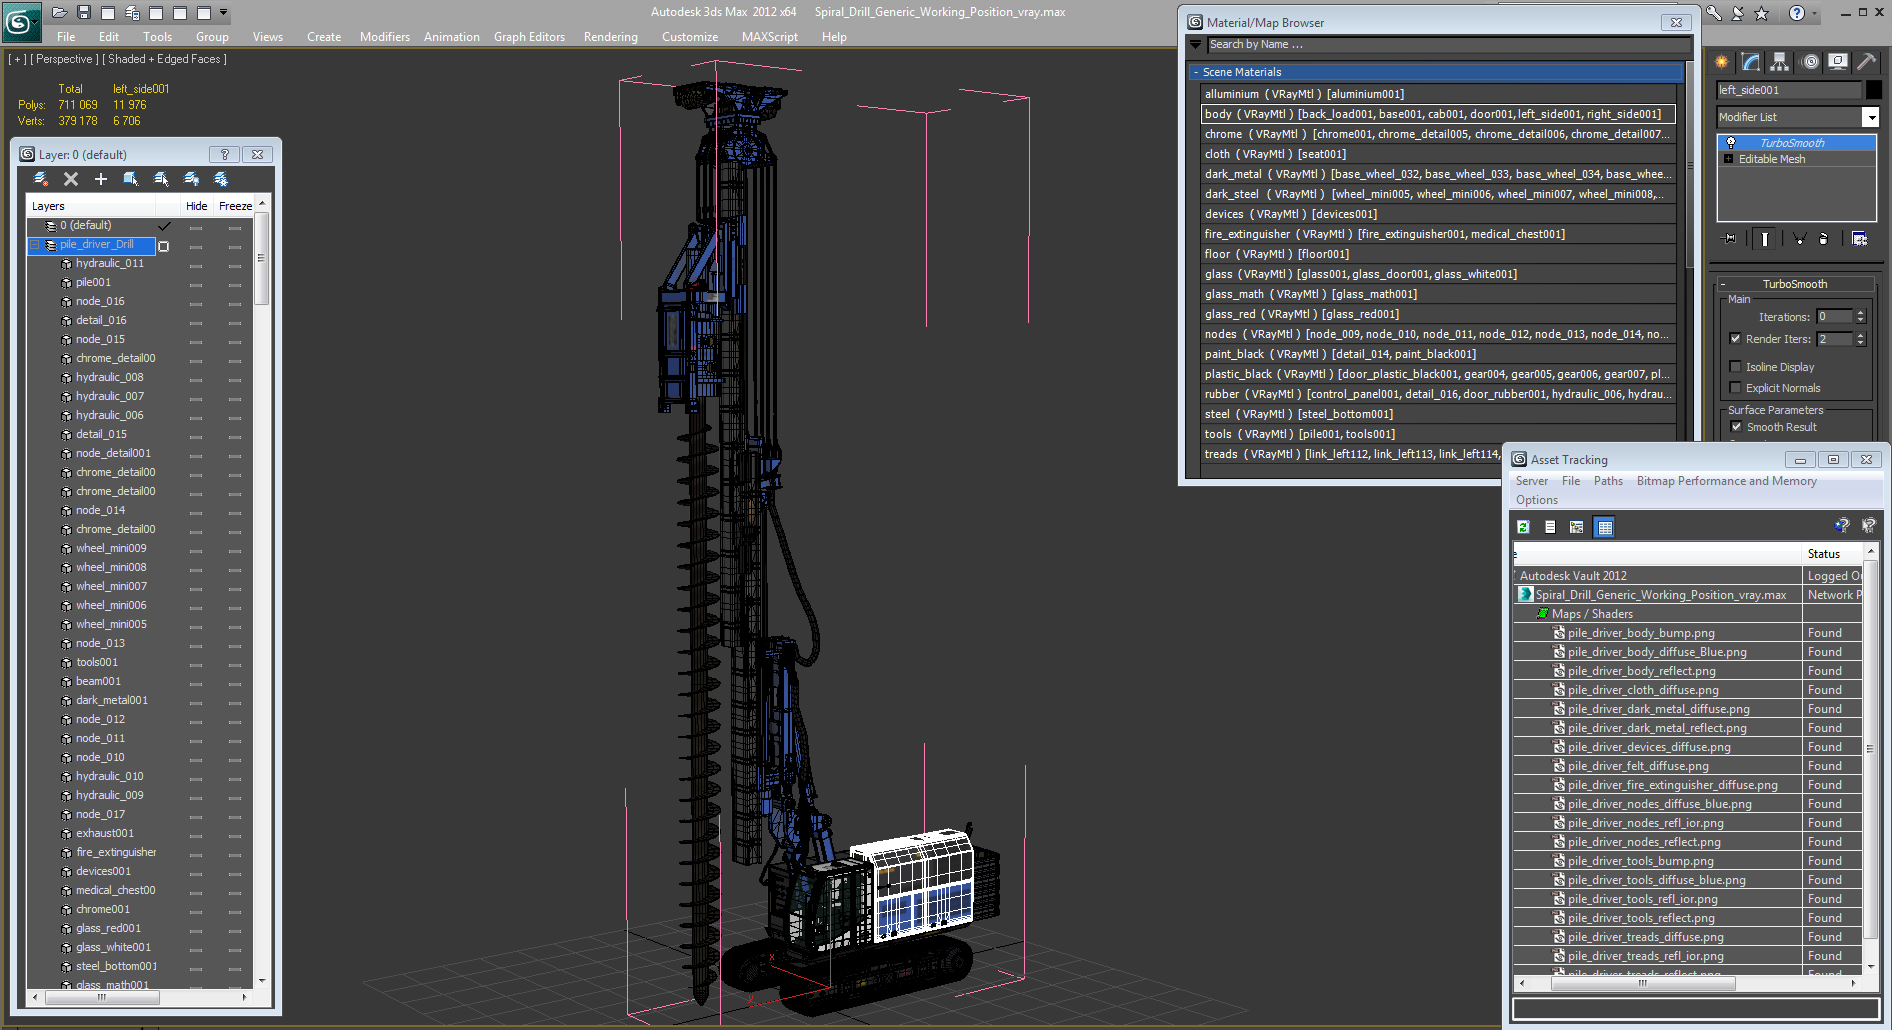Screen dimensions: 1892x1030
Task: Click Search by Name field in Material Browser
Action: 1448,45
